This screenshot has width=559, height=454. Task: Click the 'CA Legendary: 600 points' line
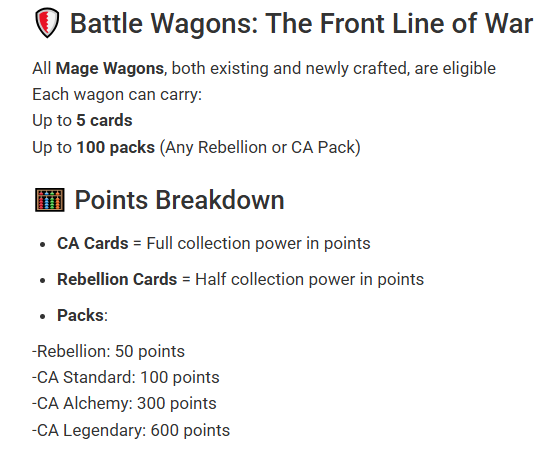[131, 430]
